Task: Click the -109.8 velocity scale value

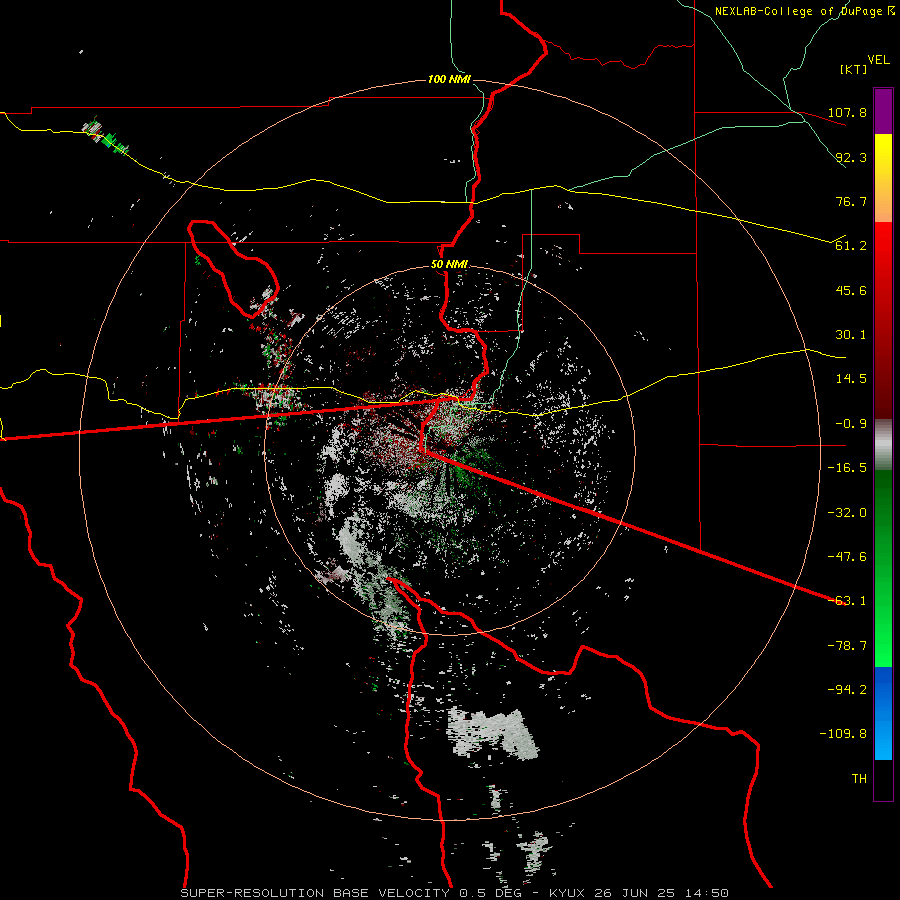Action: (843, 734)
